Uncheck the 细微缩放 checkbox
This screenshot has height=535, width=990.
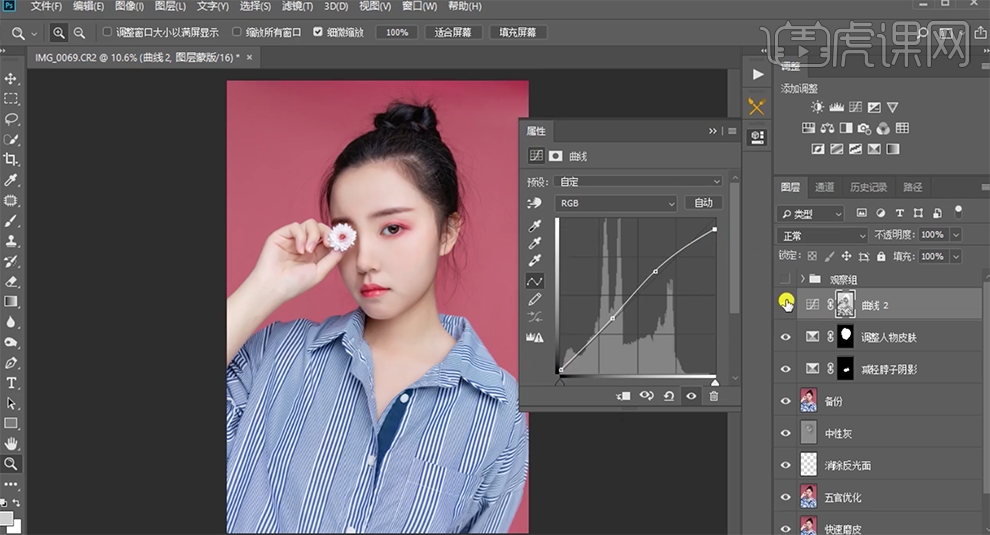pyautogui.click(x=318, y=32)
